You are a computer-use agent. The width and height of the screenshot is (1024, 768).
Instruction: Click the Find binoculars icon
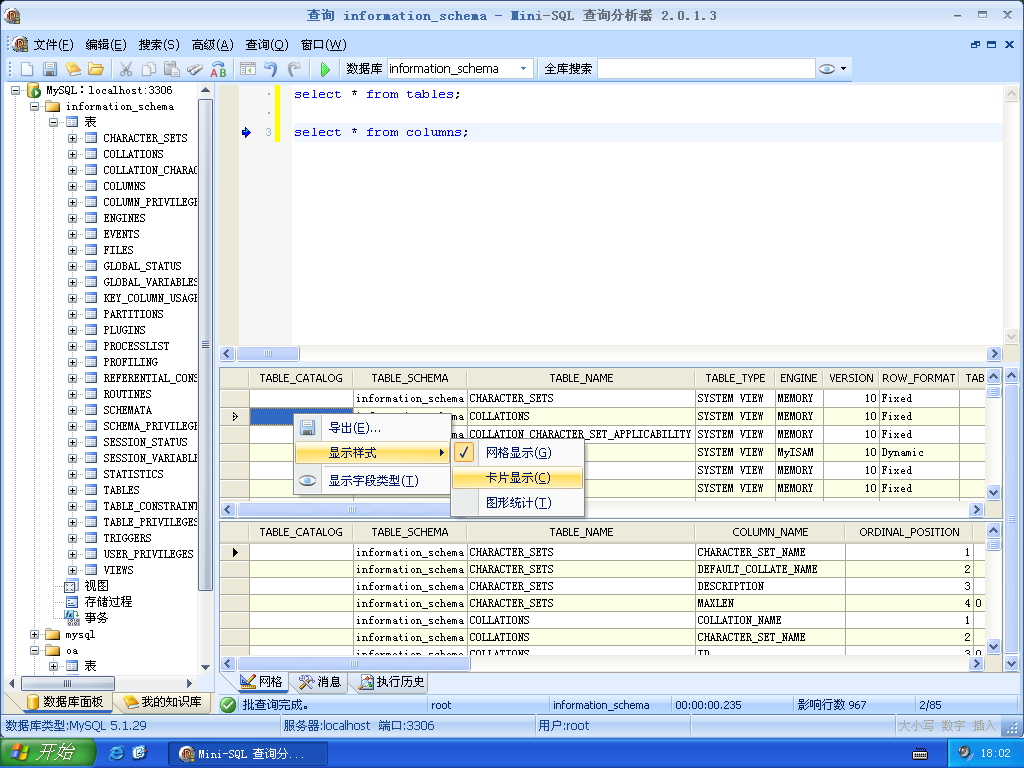point(195,69)
